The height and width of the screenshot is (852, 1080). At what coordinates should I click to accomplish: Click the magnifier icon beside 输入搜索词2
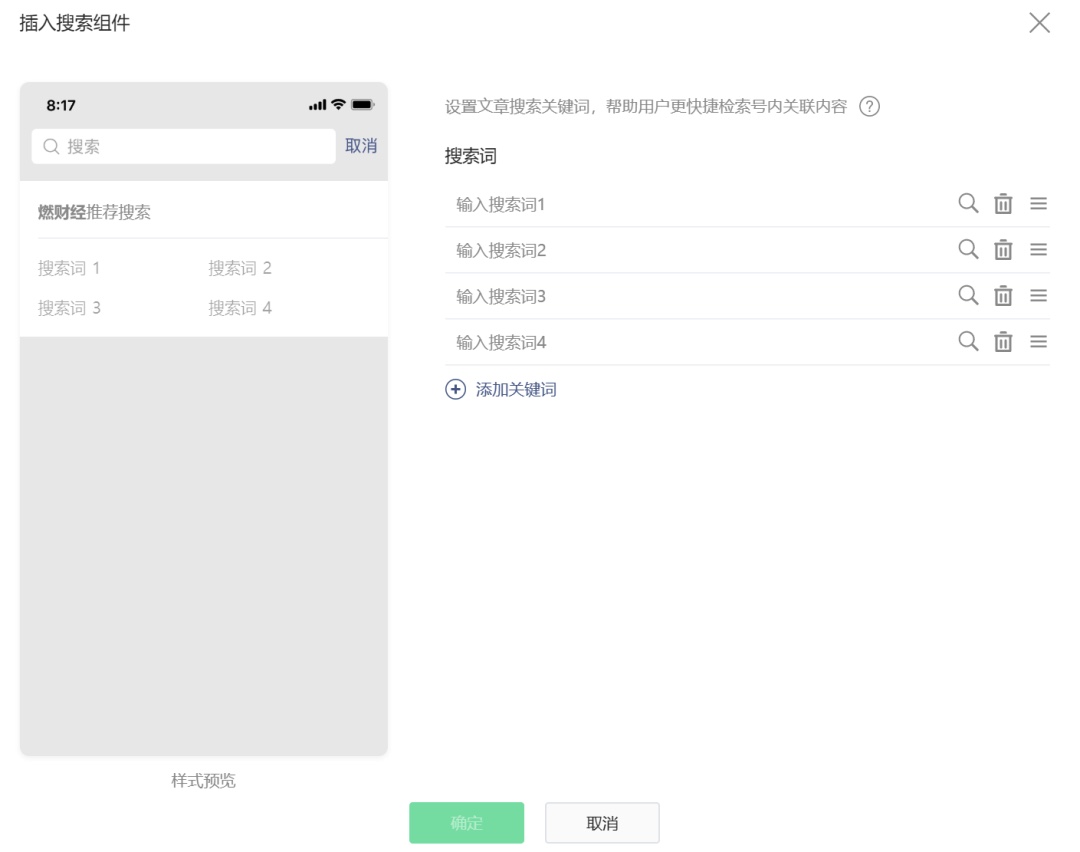point(968,249)
